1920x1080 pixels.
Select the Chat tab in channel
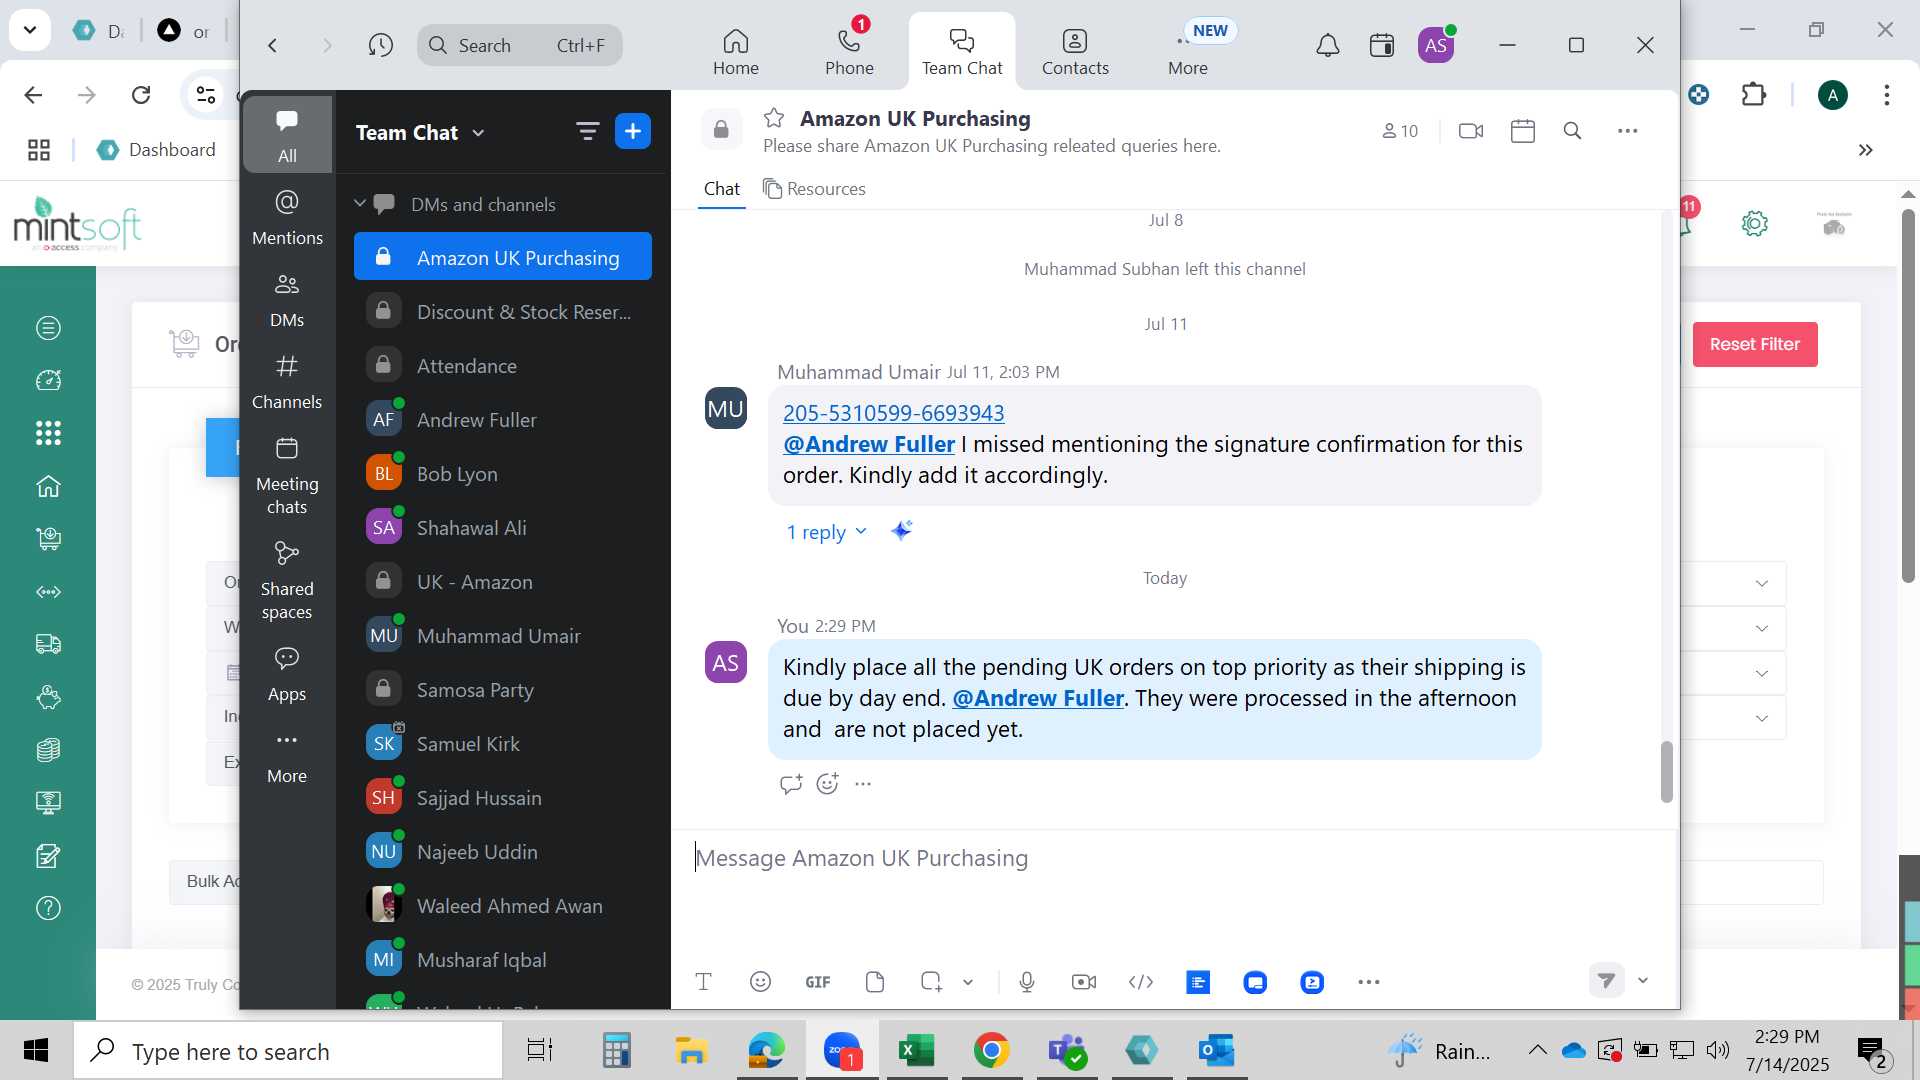pos(721,189)
